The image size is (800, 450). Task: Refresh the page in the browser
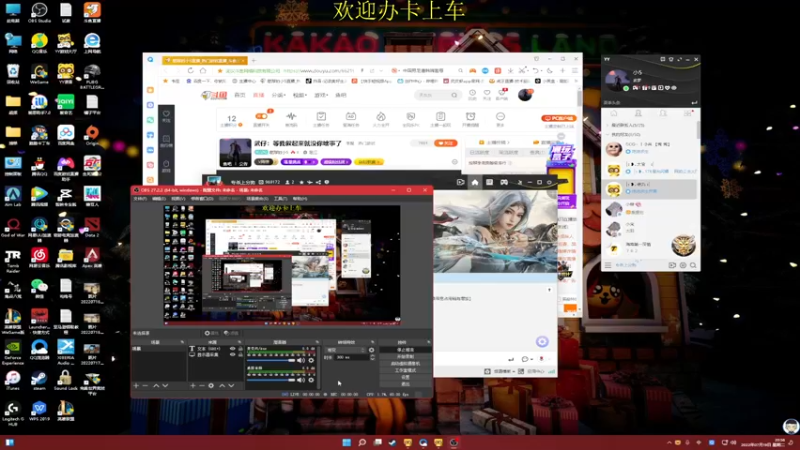(190, 71)
